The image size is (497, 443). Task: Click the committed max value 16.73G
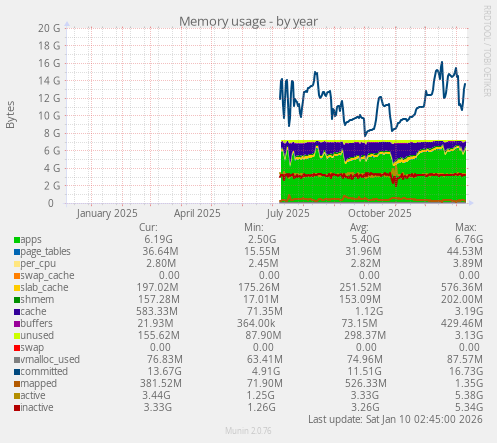pyautogui.click(x=467, y=371)
